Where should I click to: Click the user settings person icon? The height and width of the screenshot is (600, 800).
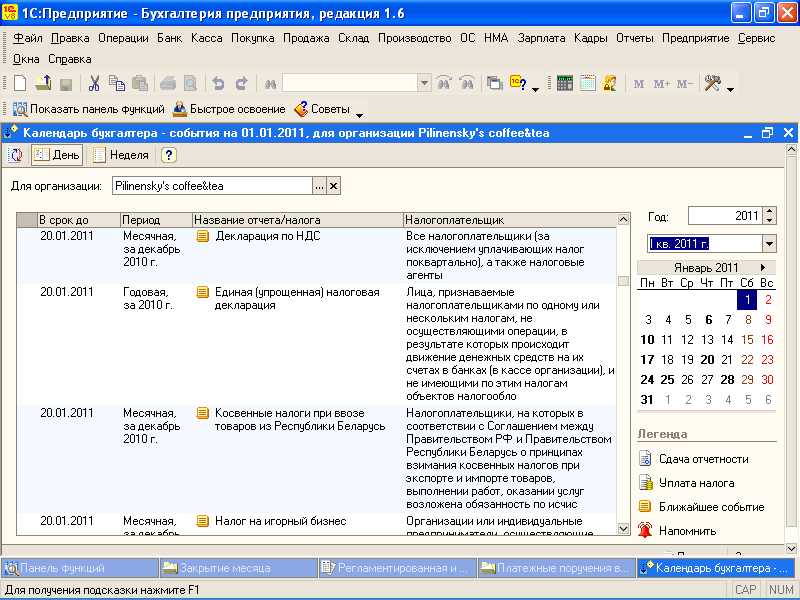pos(610,83)
